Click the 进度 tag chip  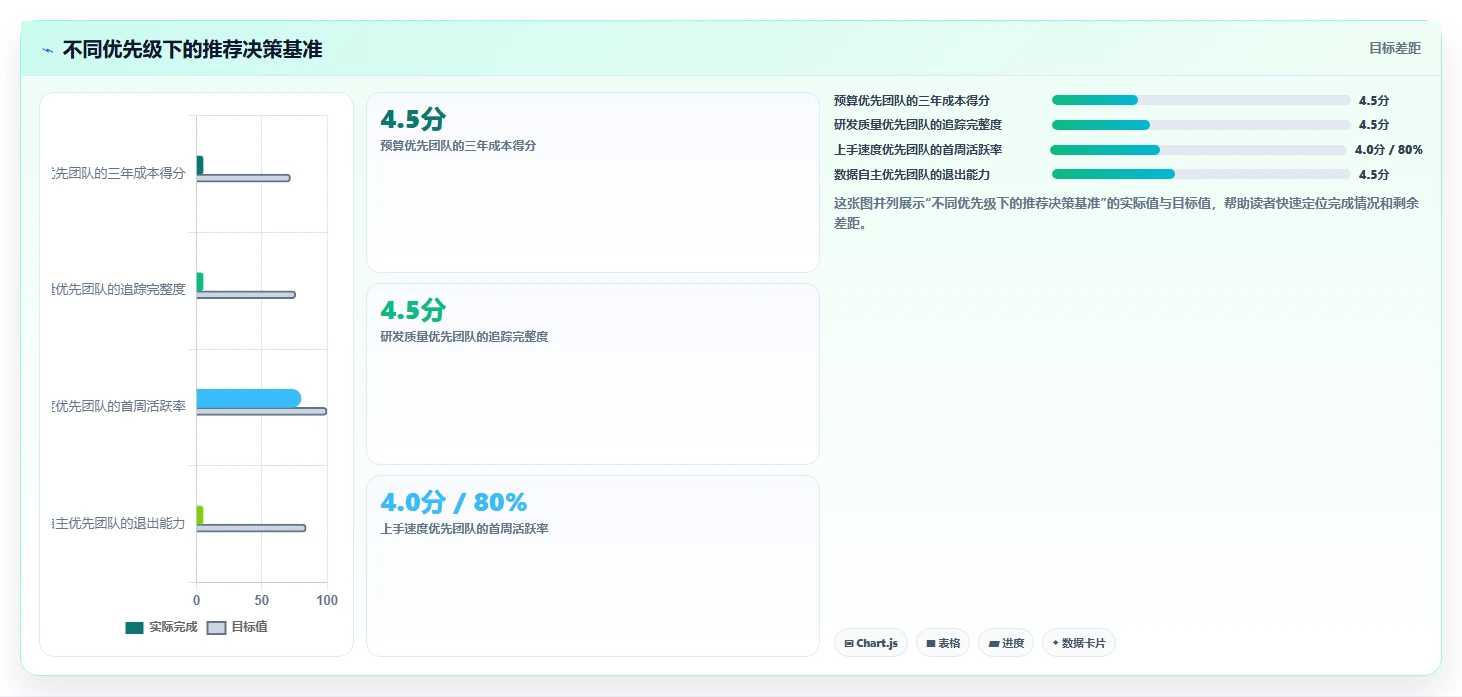(1006, 643)
